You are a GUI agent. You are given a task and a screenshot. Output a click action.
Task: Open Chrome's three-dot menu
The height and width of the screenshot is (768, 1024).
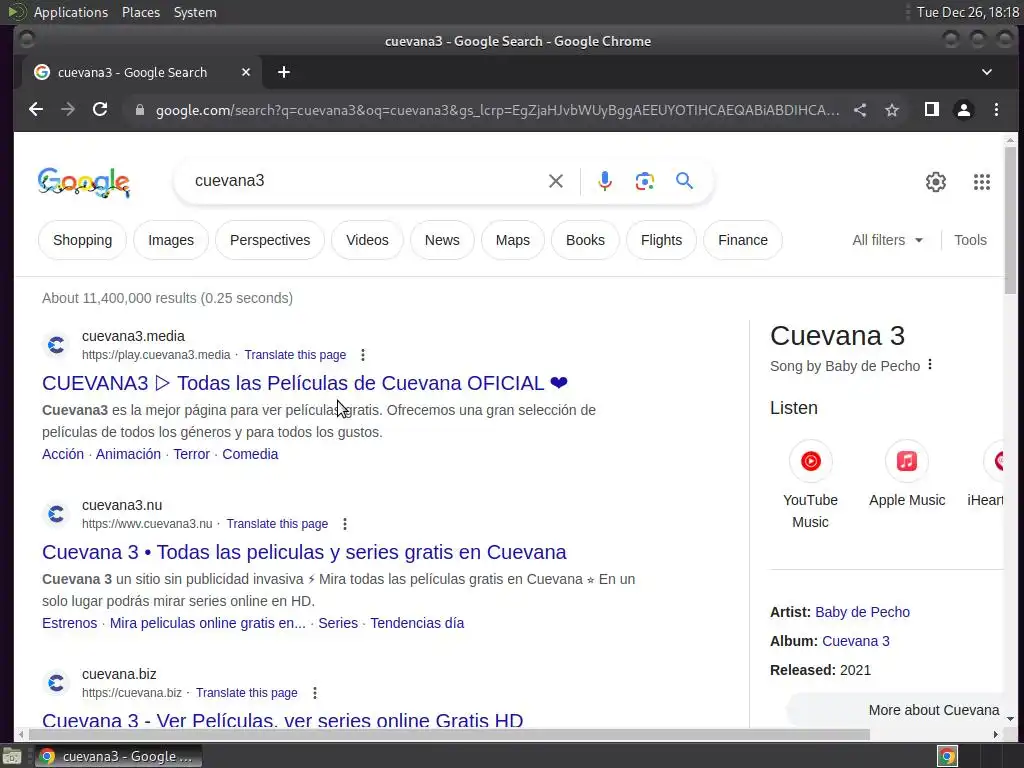click(996, 110)
